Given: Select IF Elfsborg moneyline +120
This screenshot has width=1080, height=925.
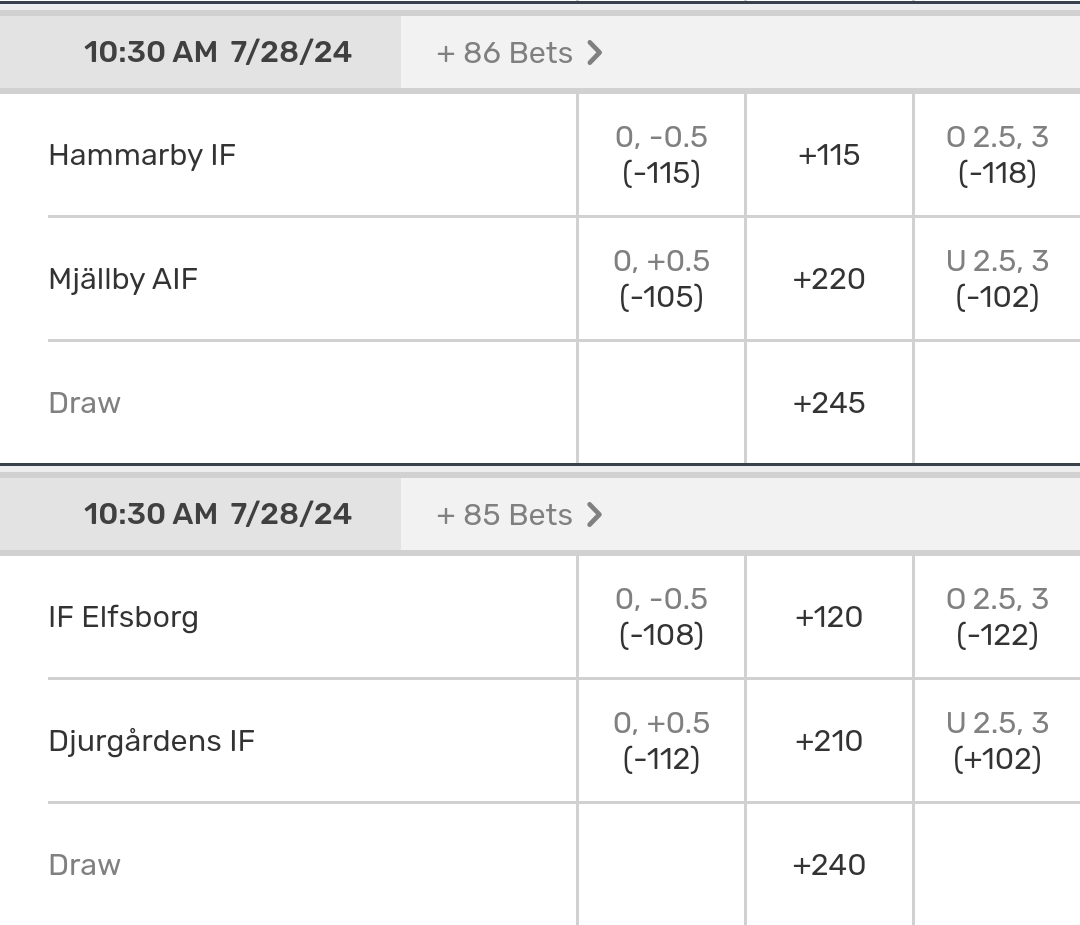Looking at the screenshot, I should pos(829,617).
